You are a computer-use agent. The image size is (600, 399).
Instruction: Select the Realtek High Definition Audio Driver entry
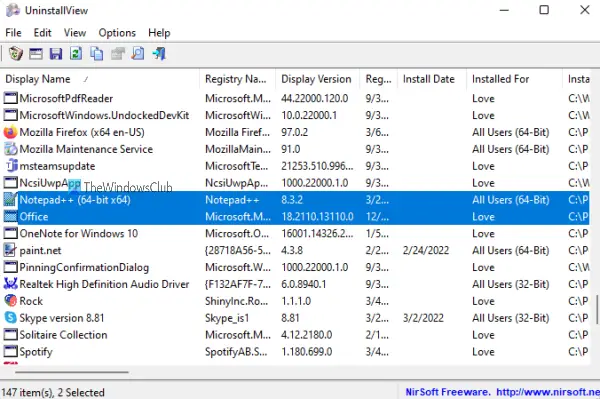104,284
